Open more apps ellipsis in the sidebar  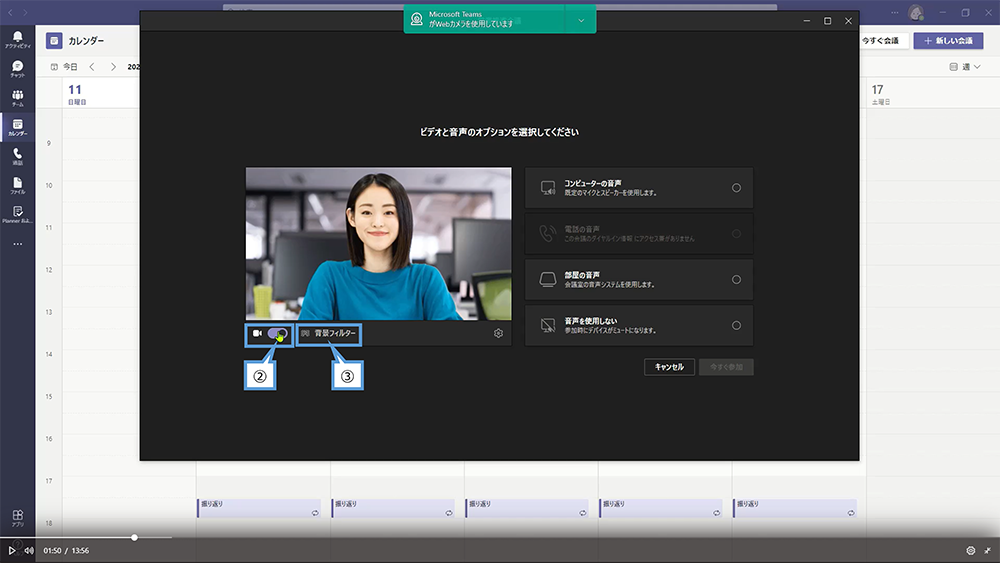pyautogui.click(x=17, y=244)
